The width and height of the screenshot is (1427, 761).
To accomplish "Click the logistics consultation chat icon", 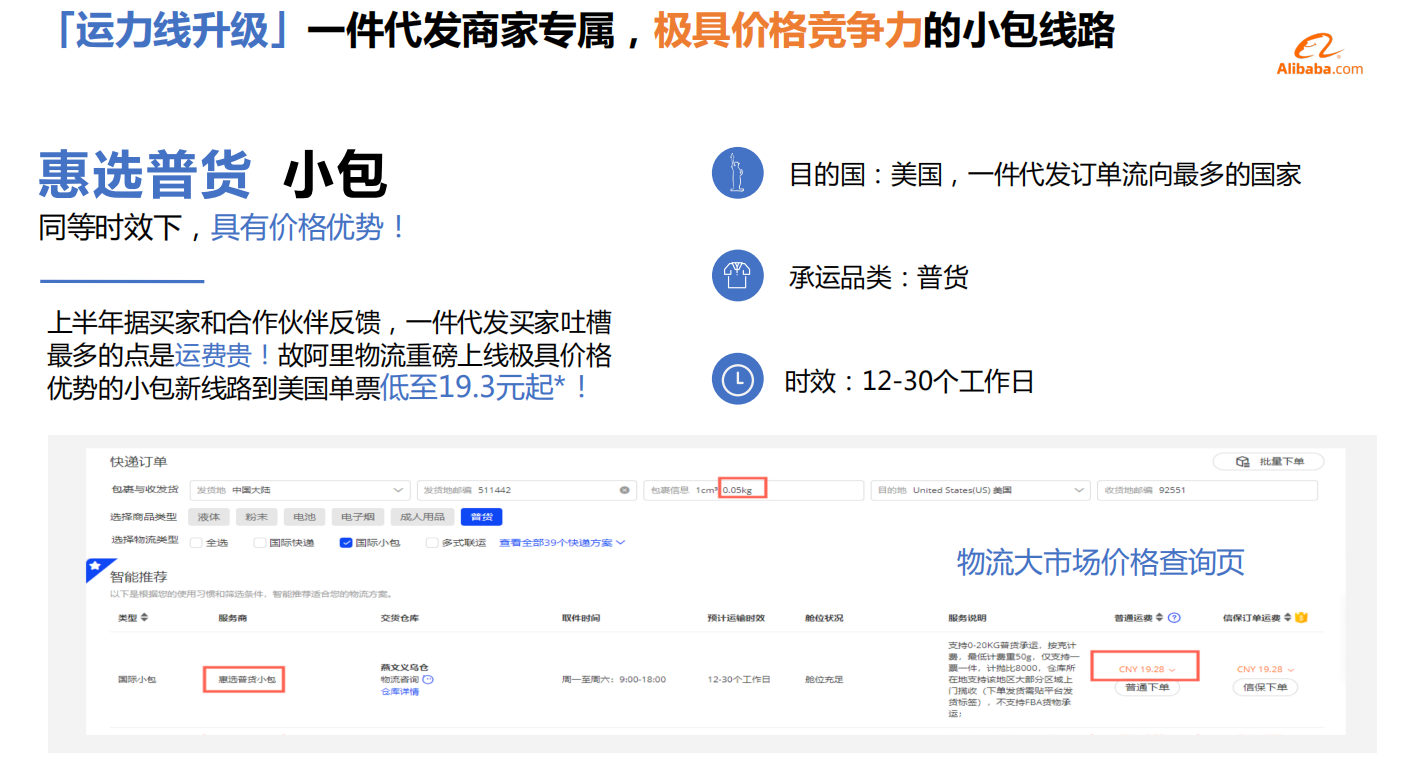I will tap(428, 680).
